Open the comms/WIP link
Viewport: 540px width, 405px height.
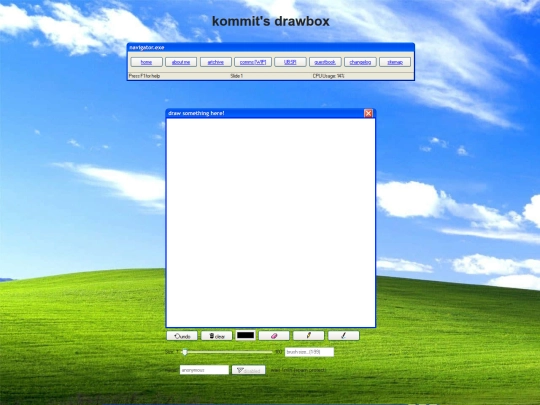pos(253,62)
